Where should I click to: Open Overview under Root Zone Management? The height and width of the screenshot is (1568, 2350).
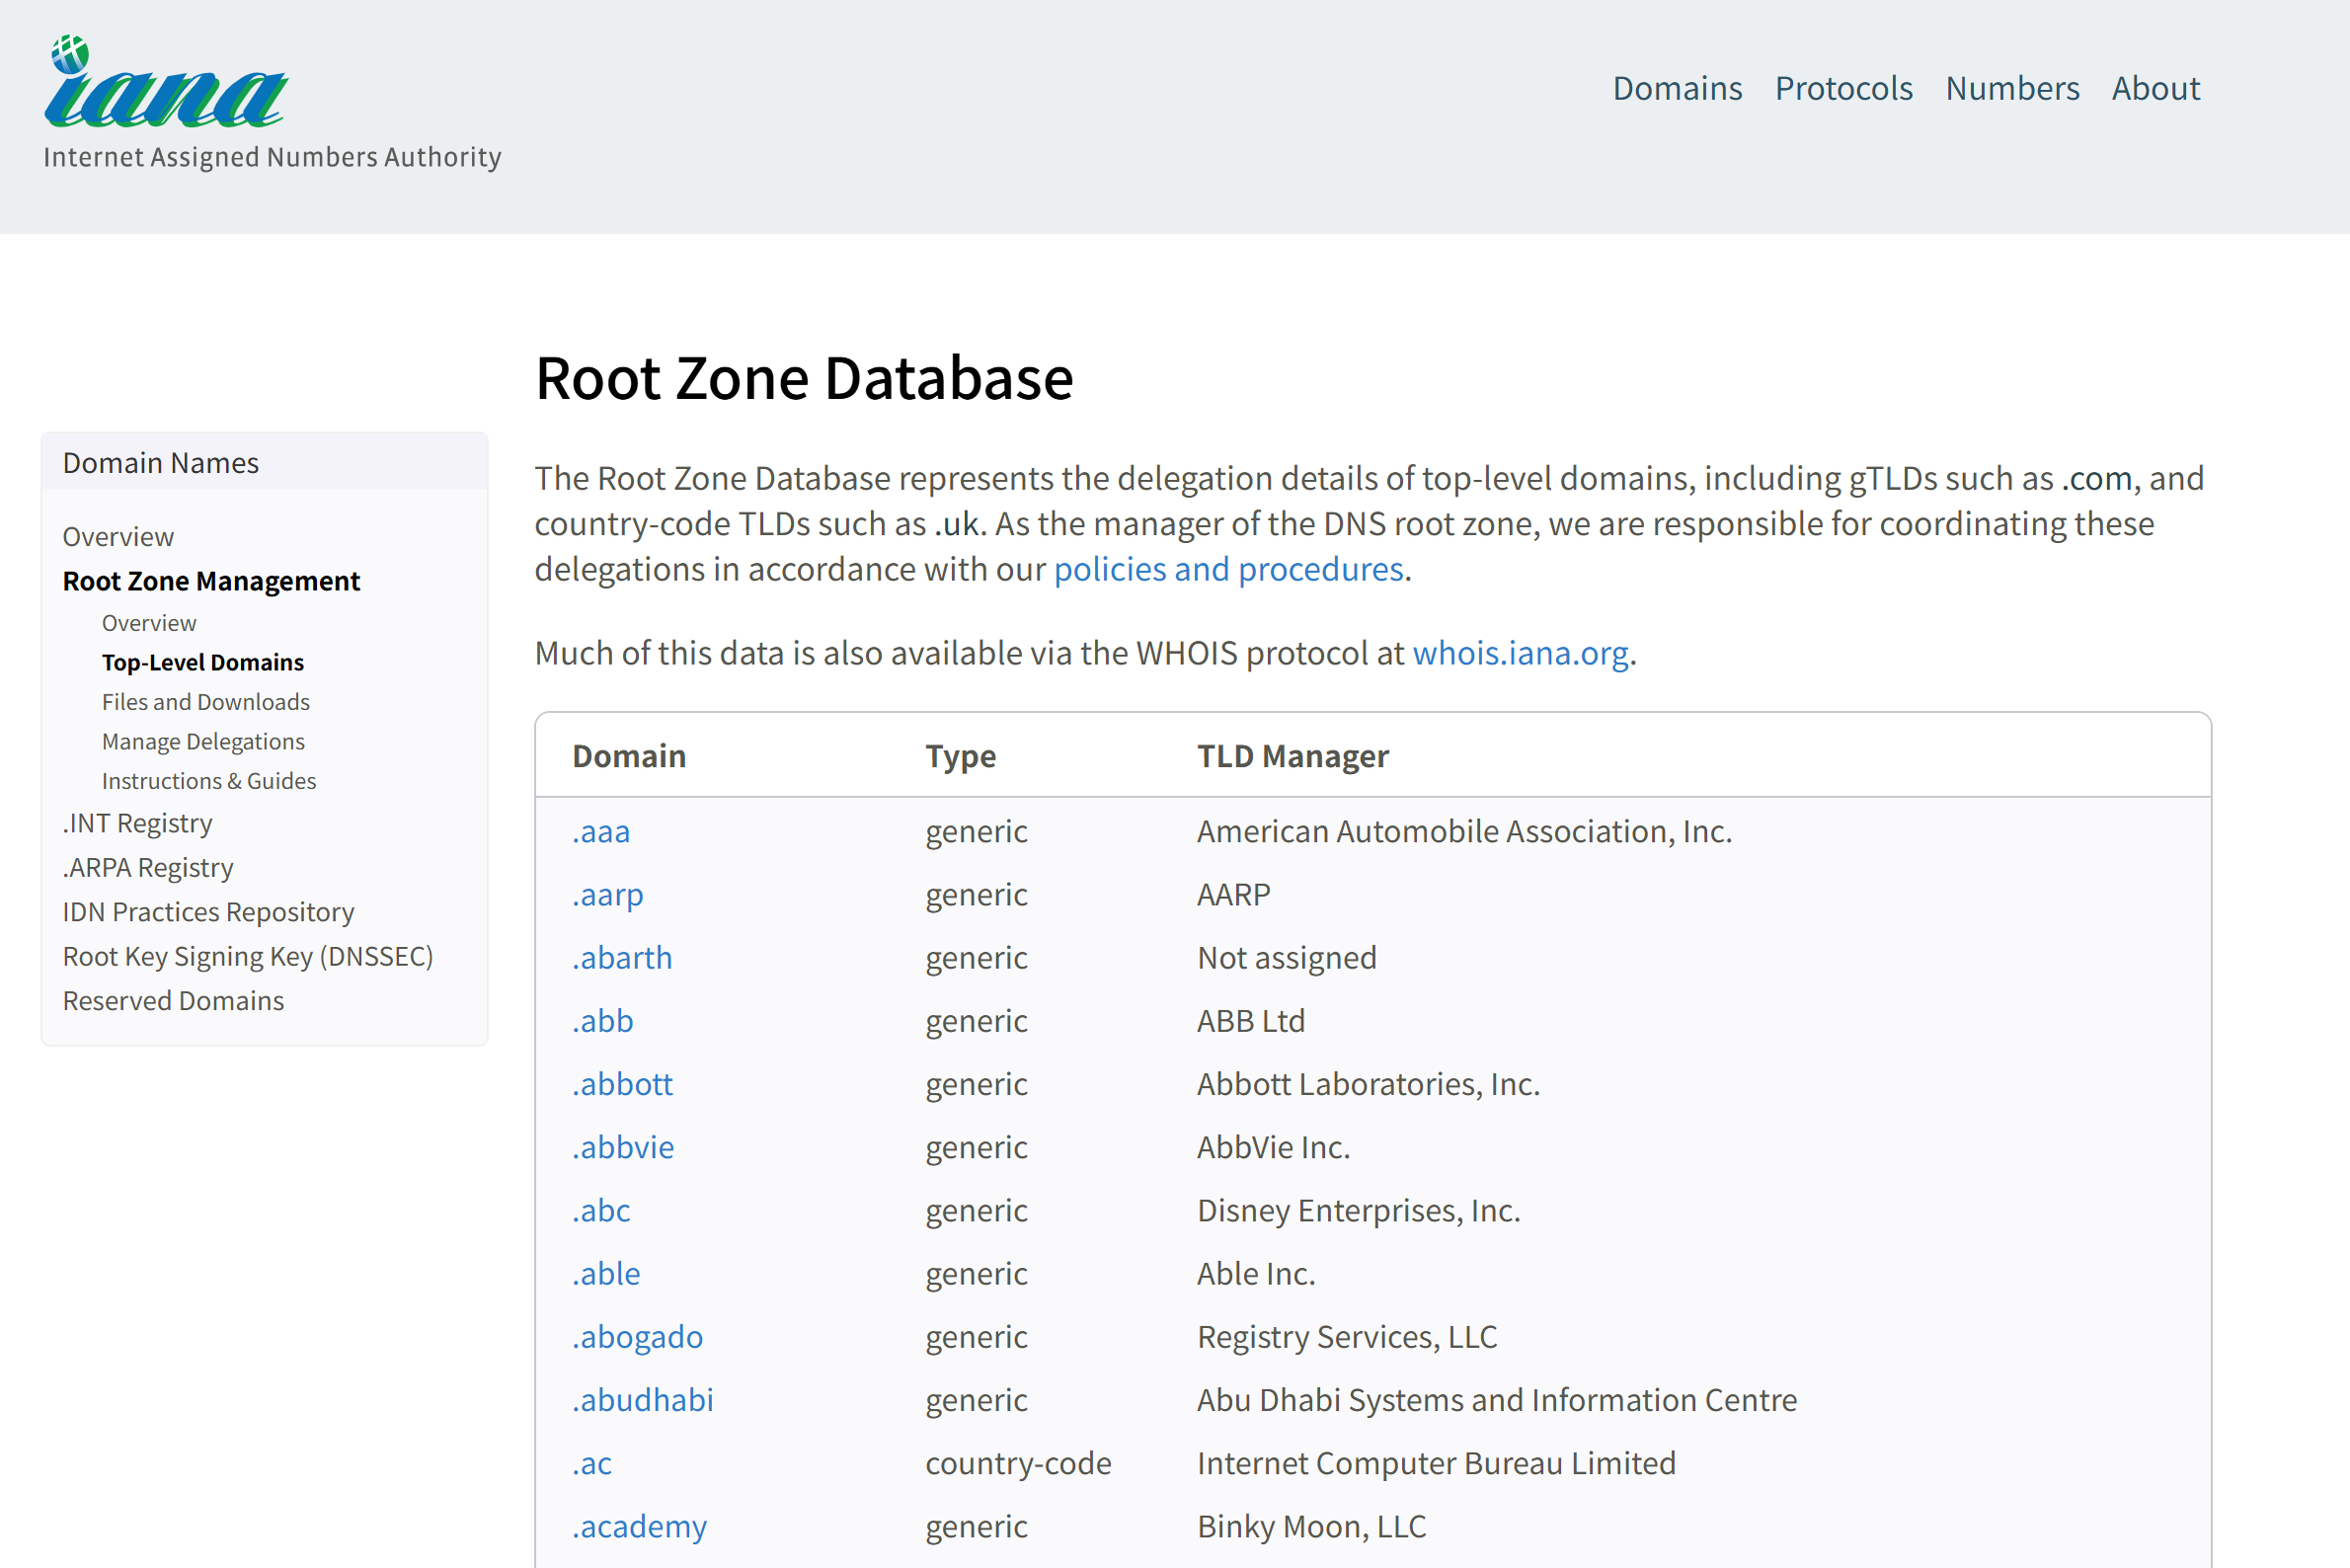[x=149, y=623]
